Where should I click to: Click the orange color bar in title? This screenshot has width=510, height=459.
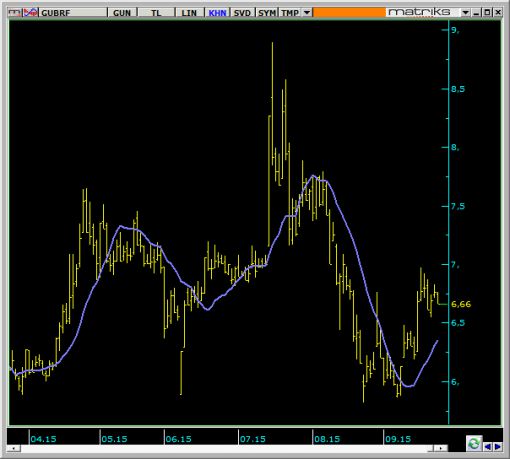coord(349,13)
